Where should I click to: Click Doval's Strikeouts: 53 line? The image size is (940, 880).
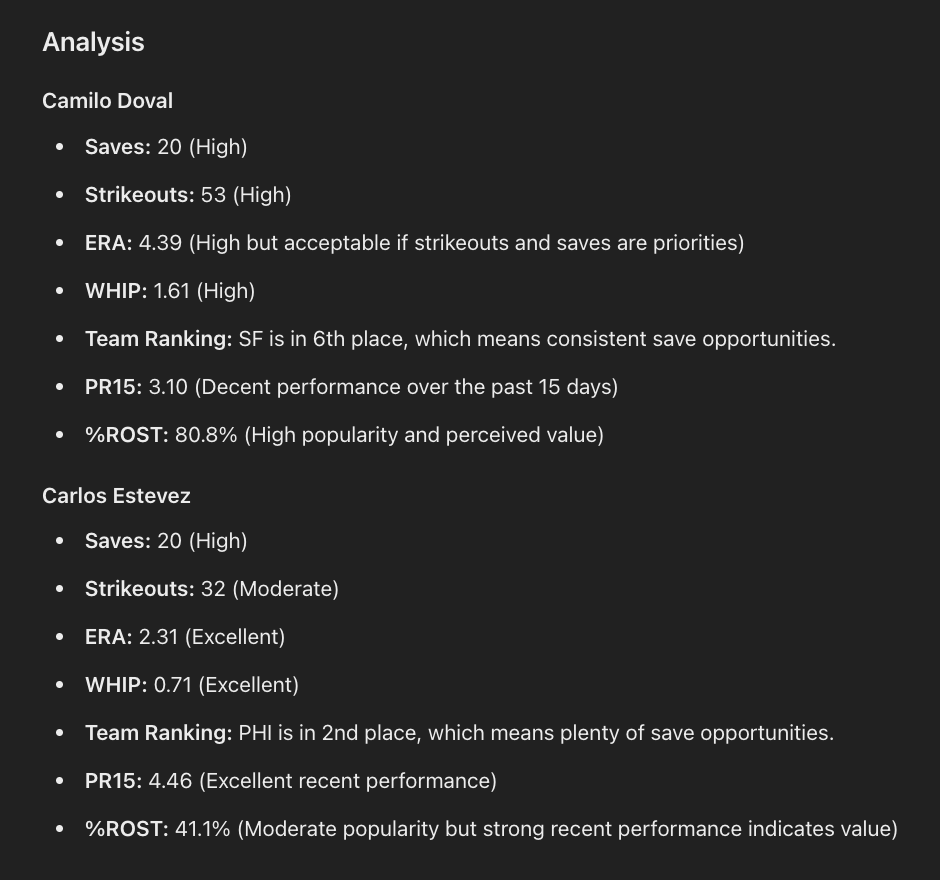187,195
